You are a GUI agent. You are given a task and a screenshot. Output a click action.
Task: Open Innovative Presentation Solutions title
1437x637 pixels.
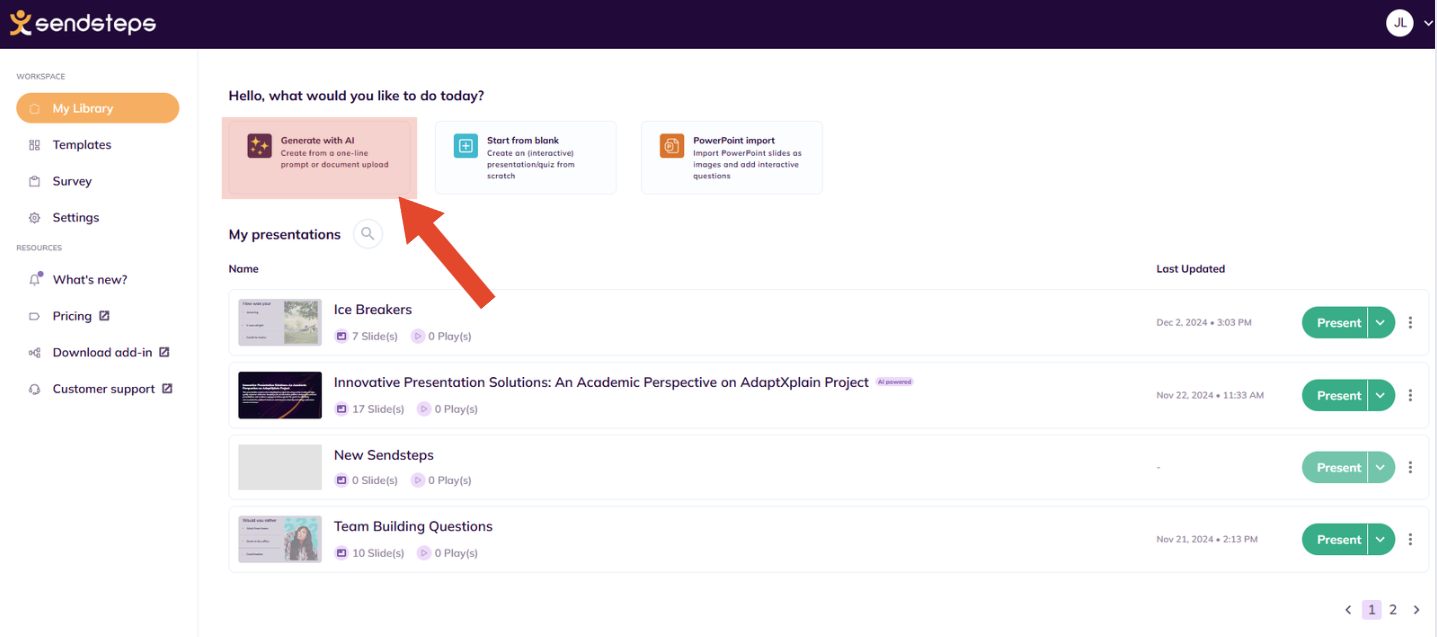pyautogui.click(x=601, y=382)
